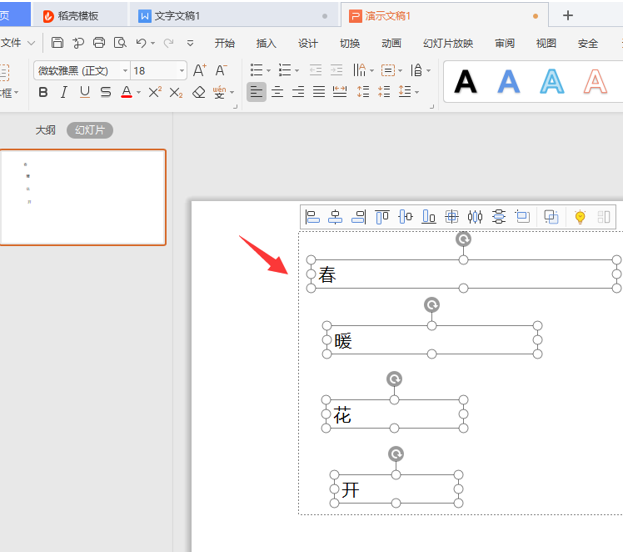Screen dimensions: 624x552
Task: Click the lightbulb icon in floating toolbar
Action: [x=579, y=216]
